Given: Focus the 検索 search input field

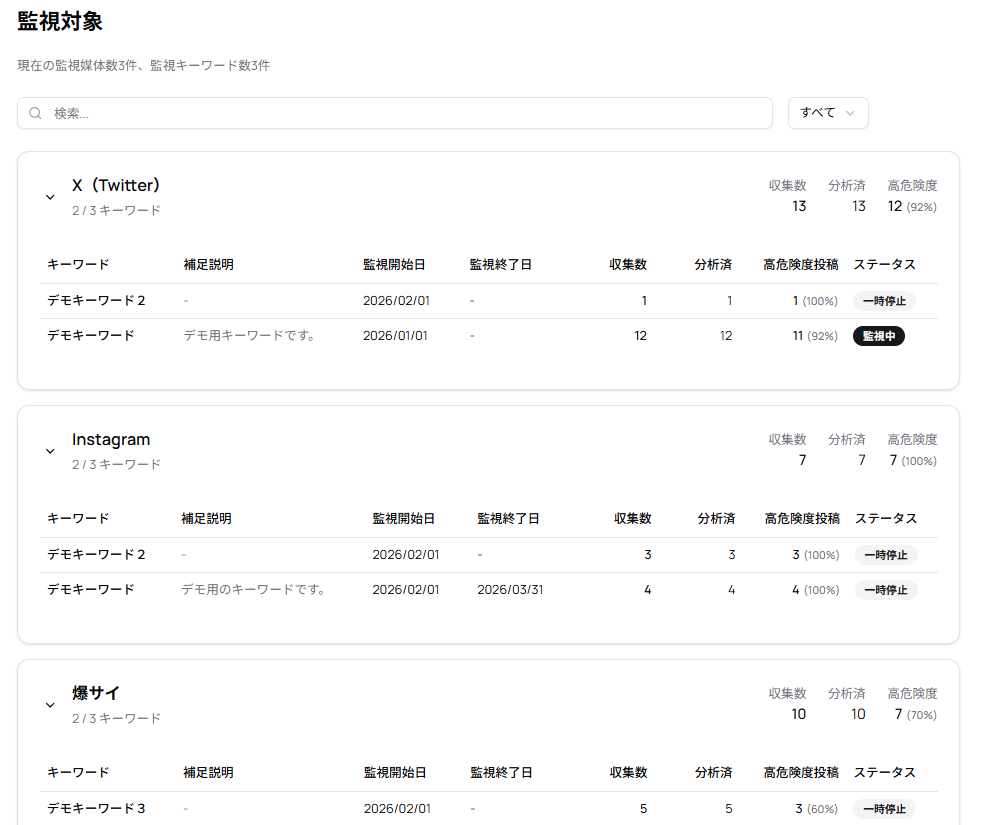Looking at the screenshot, I should [x=400, y=113].
